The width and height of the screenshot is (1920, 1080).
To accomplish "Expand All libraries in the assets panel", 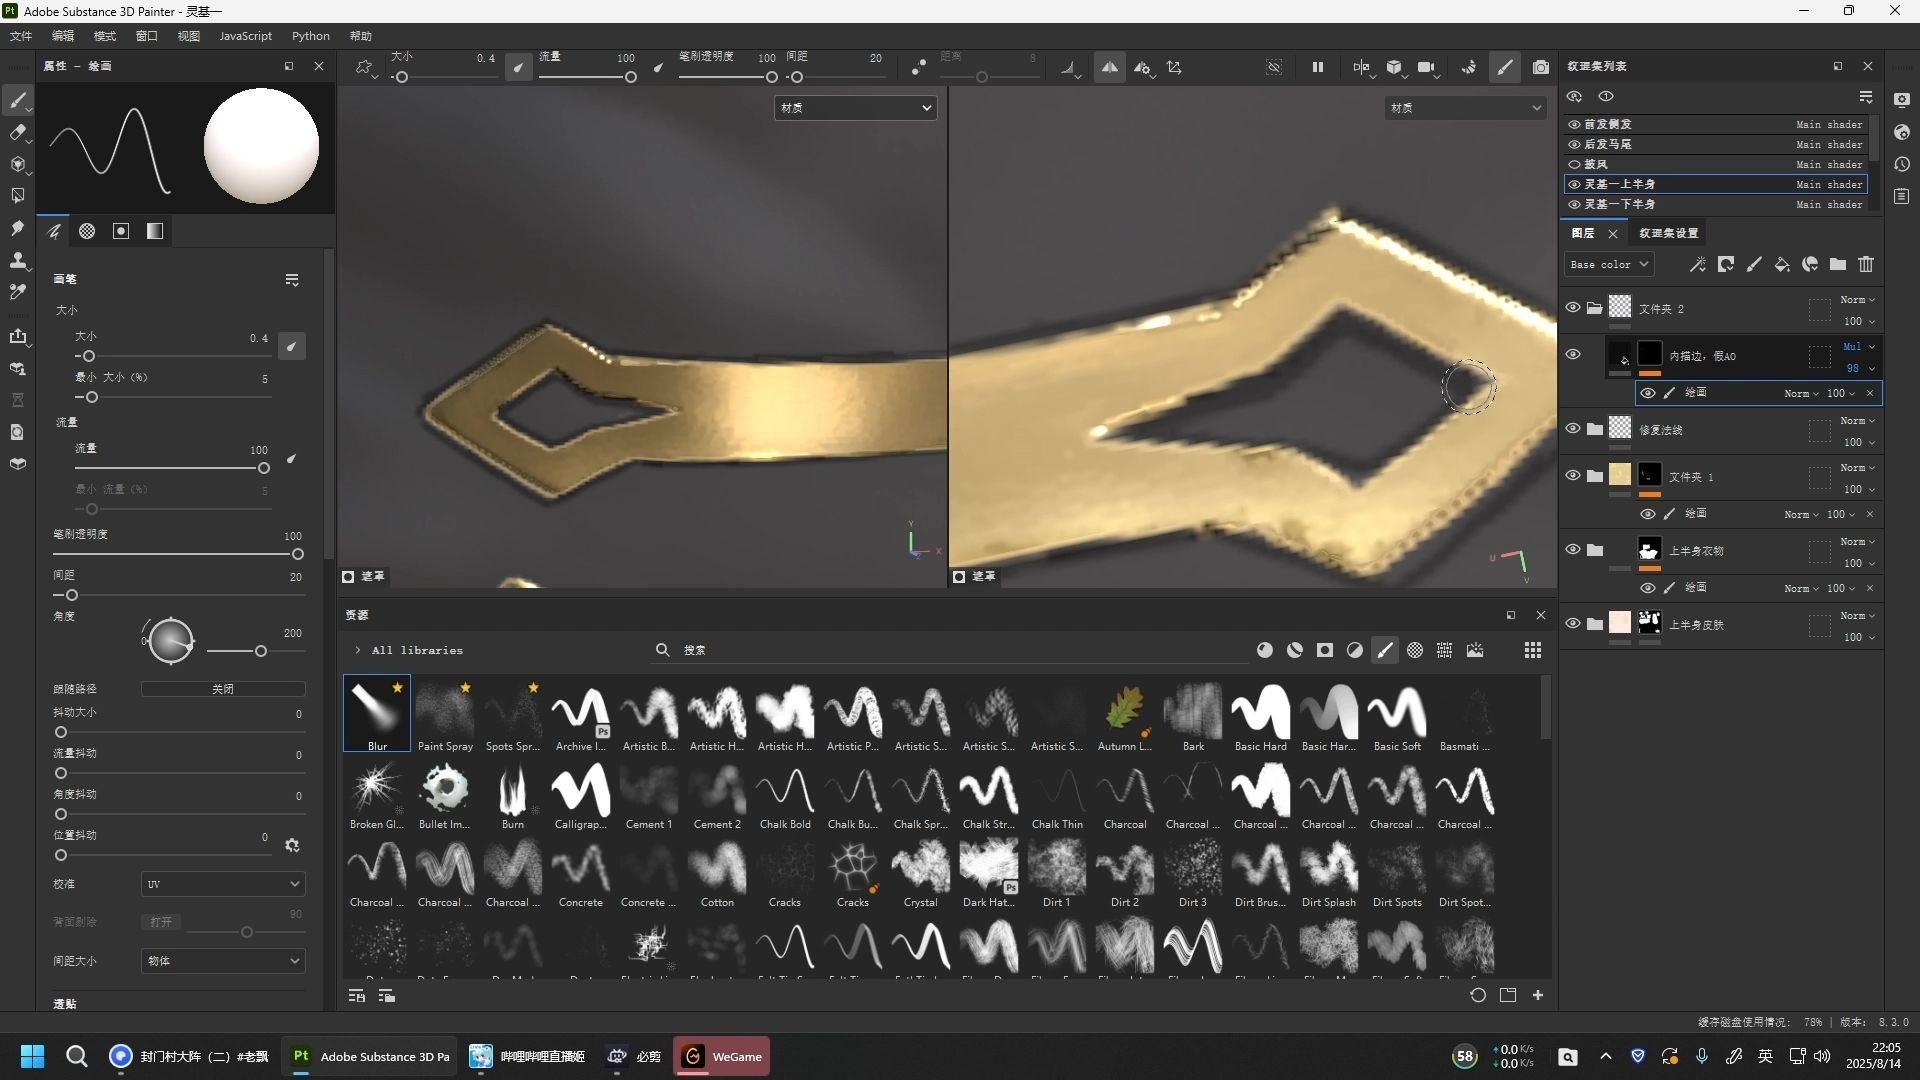I will click(x=358, y=650).
